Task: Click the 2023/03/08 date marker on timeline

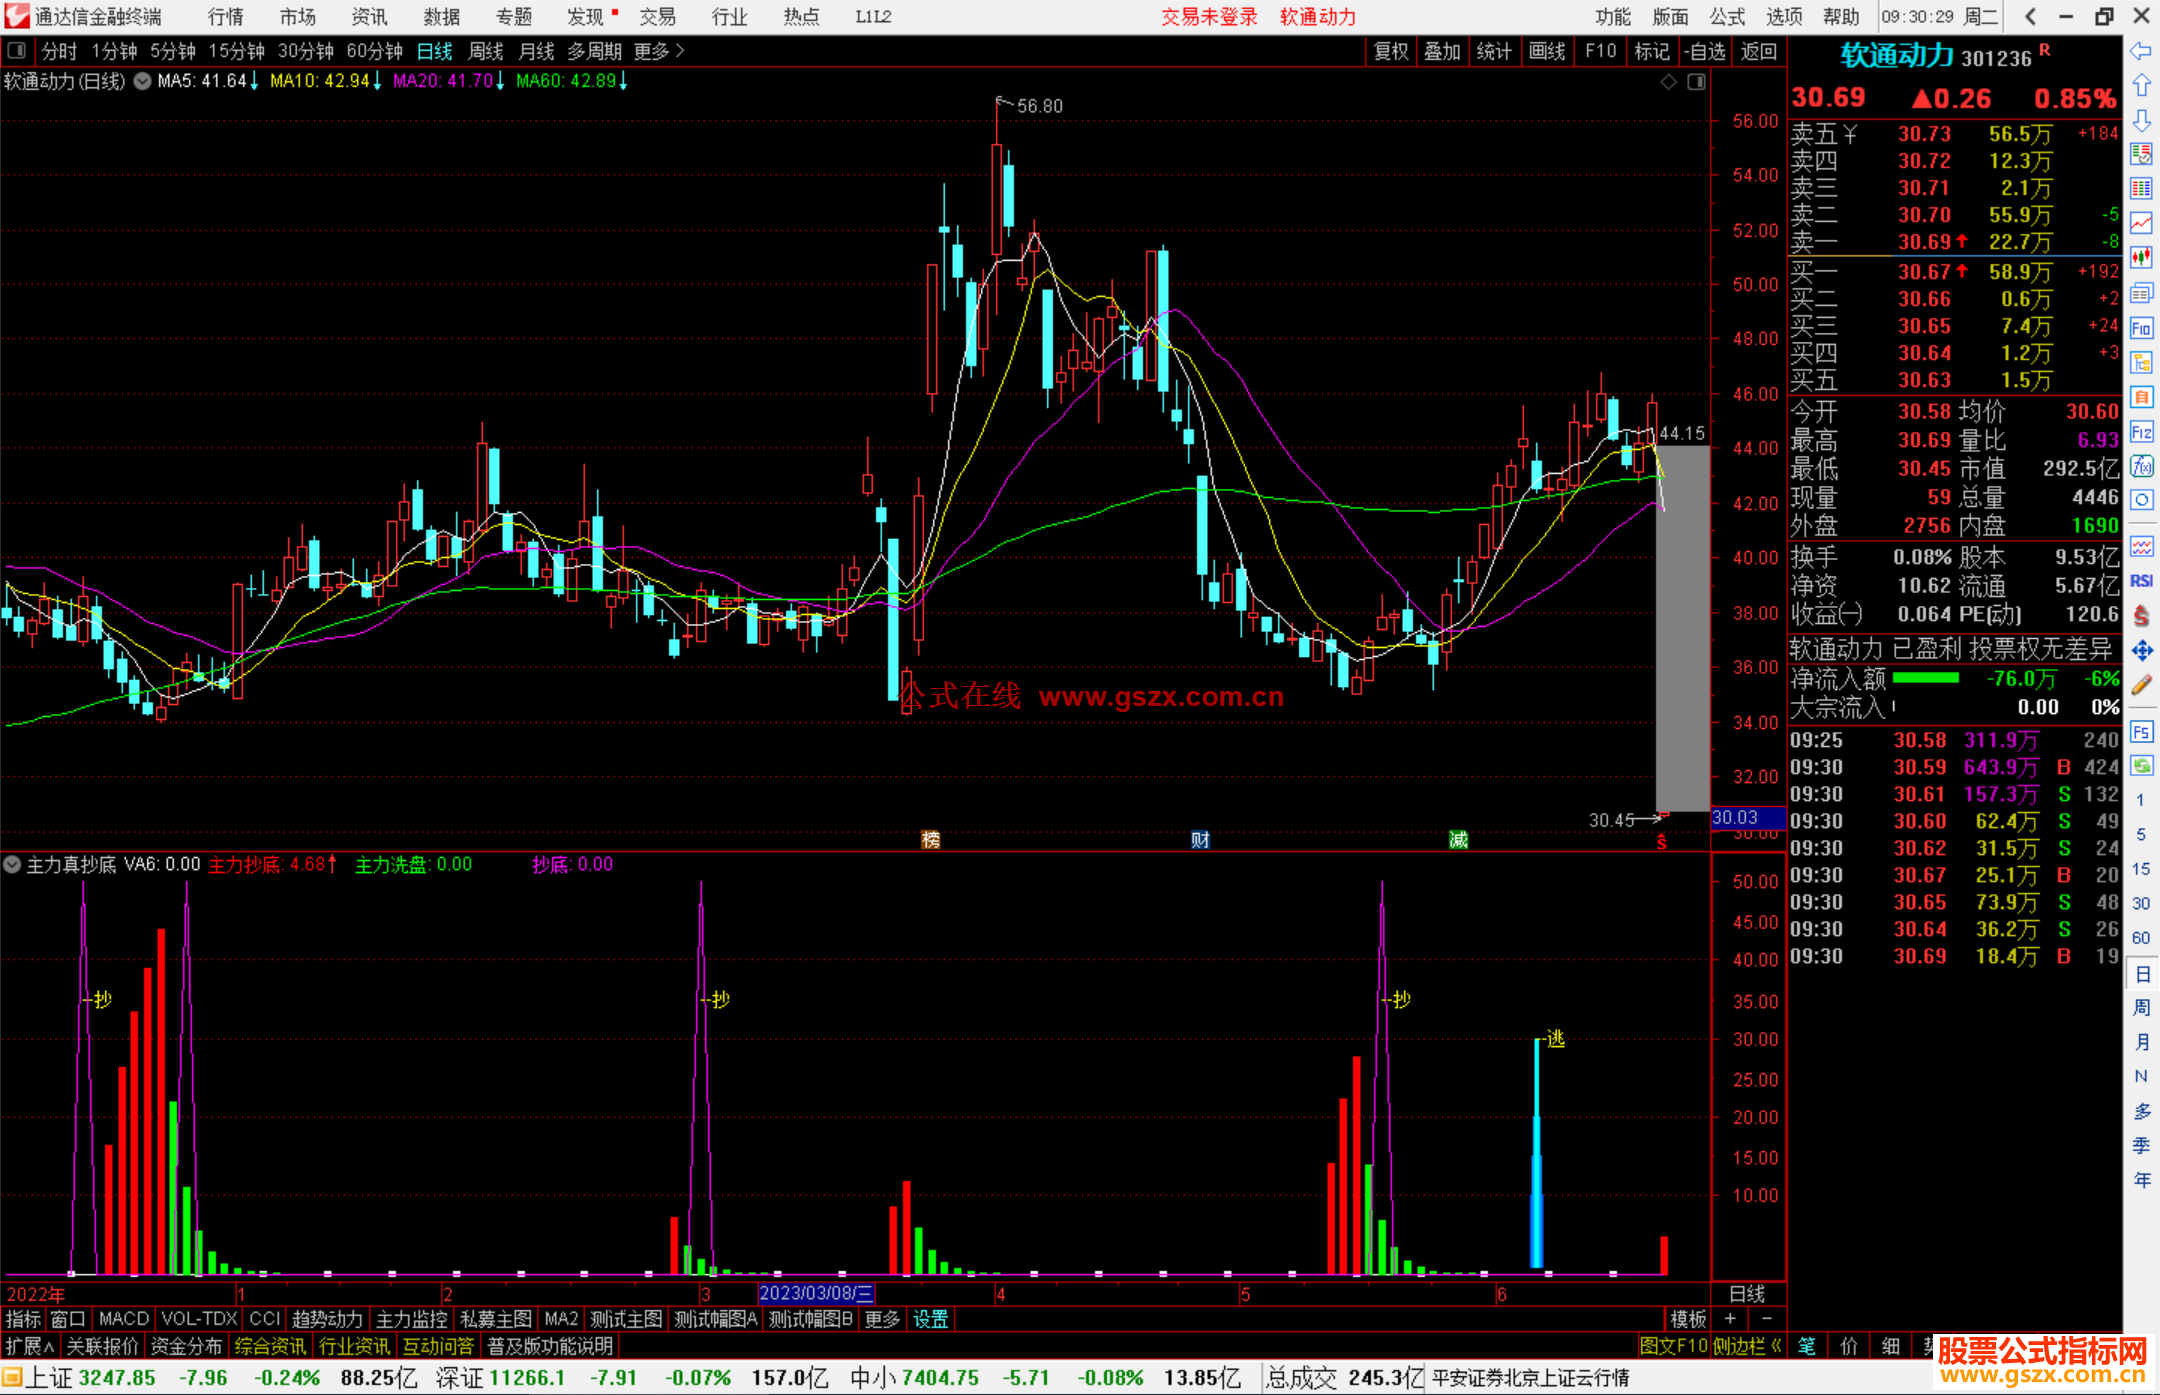Action: [x=815, y=1294]
